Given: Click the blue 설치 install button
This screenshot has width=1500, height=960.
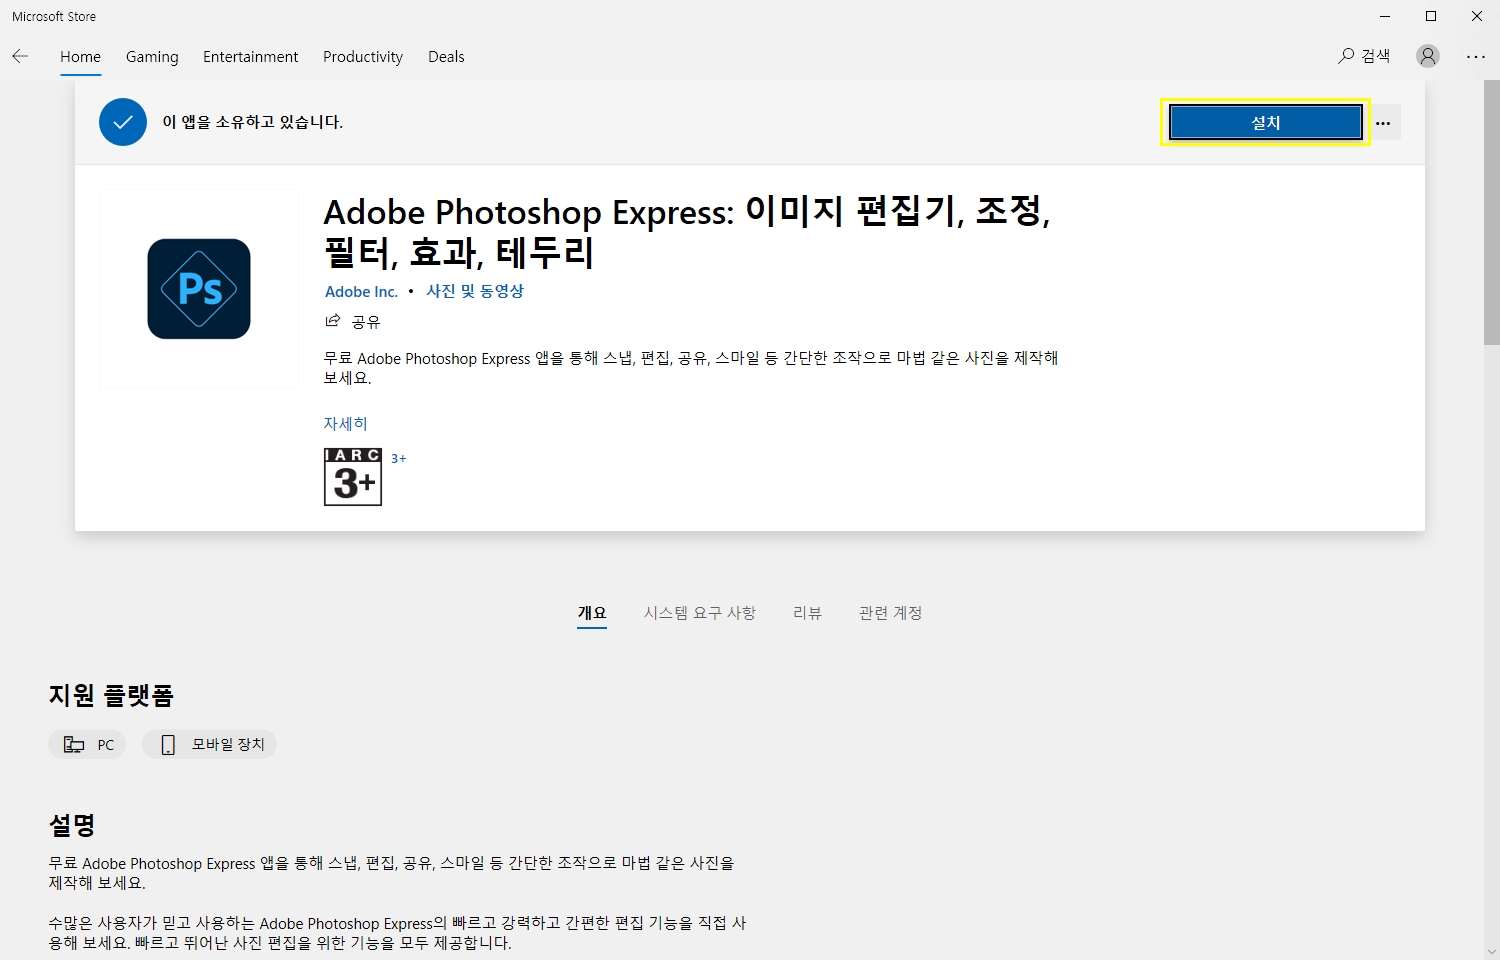Looking at the screenshot, I should (1265, 122).
